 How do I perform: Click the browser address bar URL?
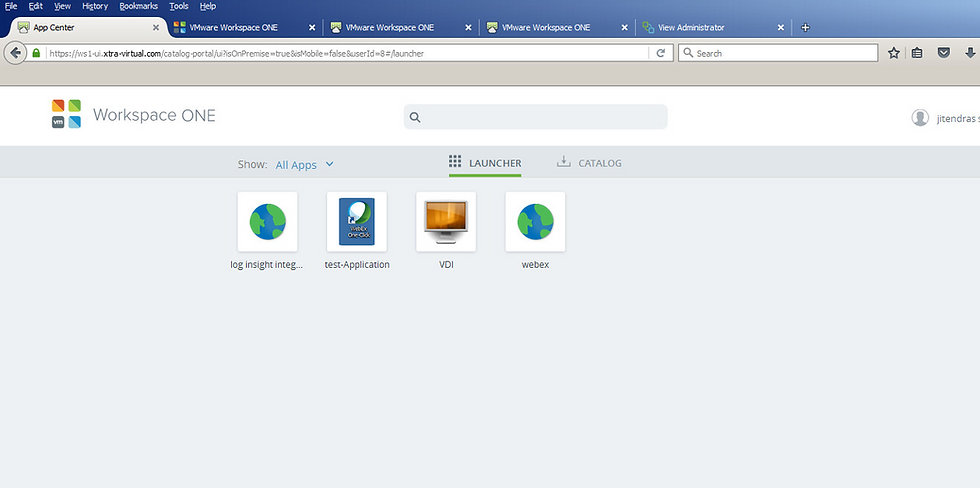pyautogui.click(x=236, y=54)
